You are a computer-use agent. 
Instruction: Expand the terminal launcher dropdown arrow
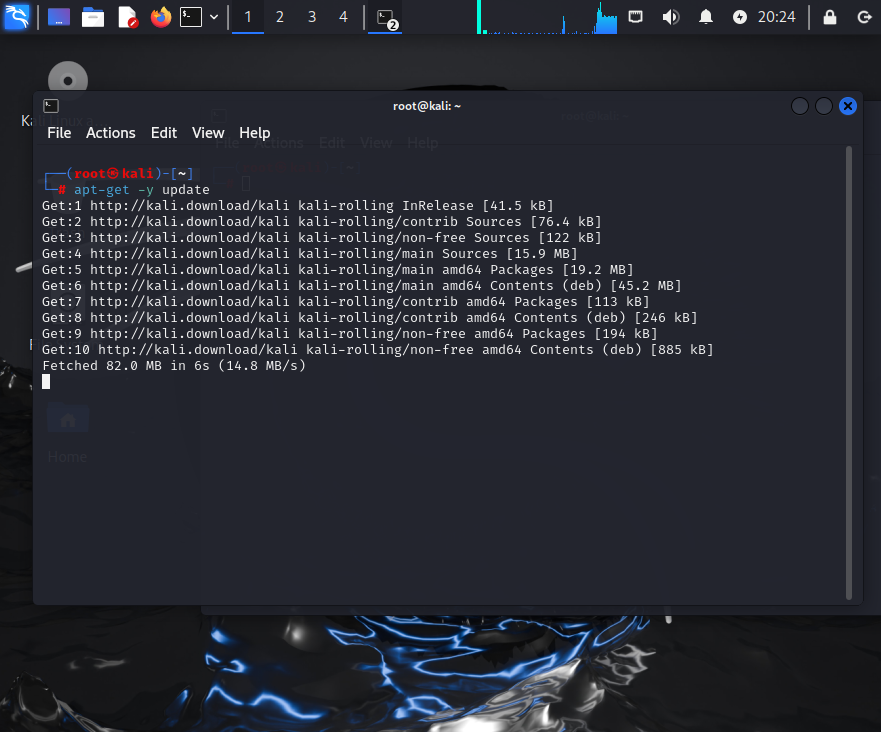pyautogui.click(x=214, y=17)
